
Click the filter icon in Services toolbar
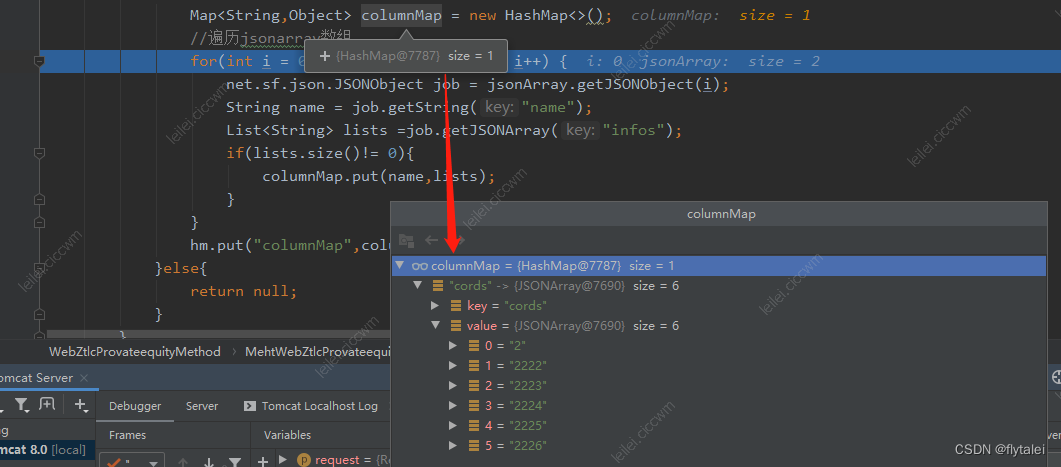pos(22,405)
